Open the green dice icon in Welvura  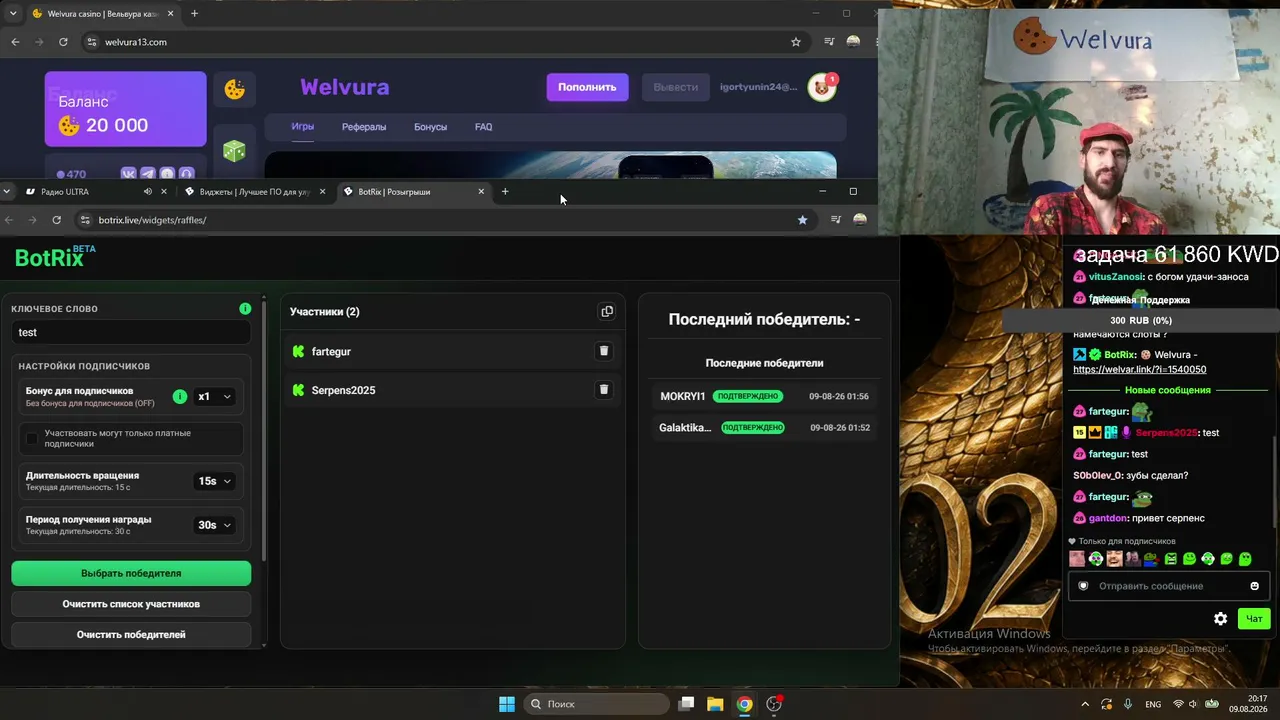click(234, 151)
